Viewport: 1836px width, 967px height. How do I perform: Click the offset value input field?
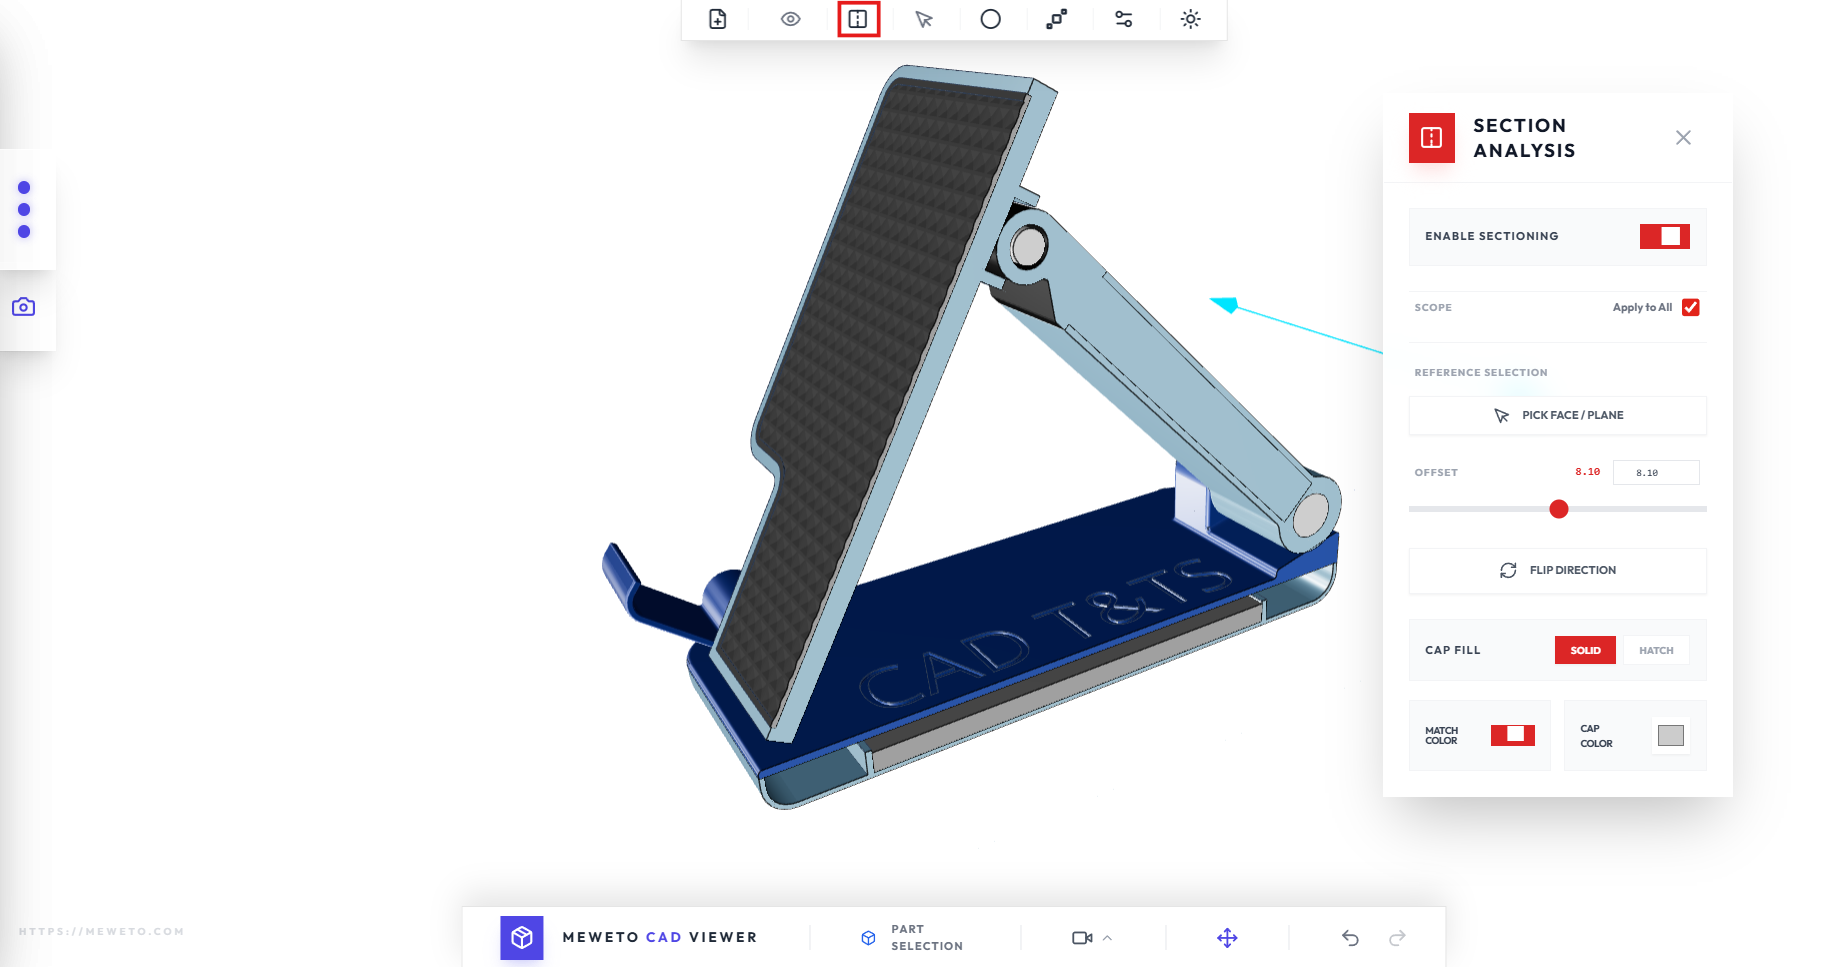pyautogui.click(x=1656, y=472)
